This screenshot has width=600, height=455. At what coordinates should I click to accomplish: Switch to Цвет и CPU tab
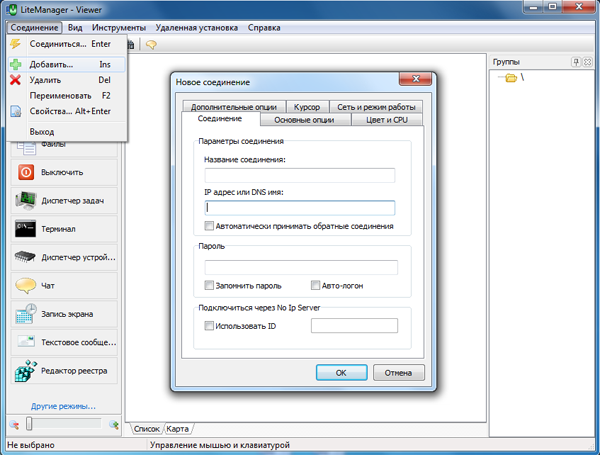click(x=386, y=120)
